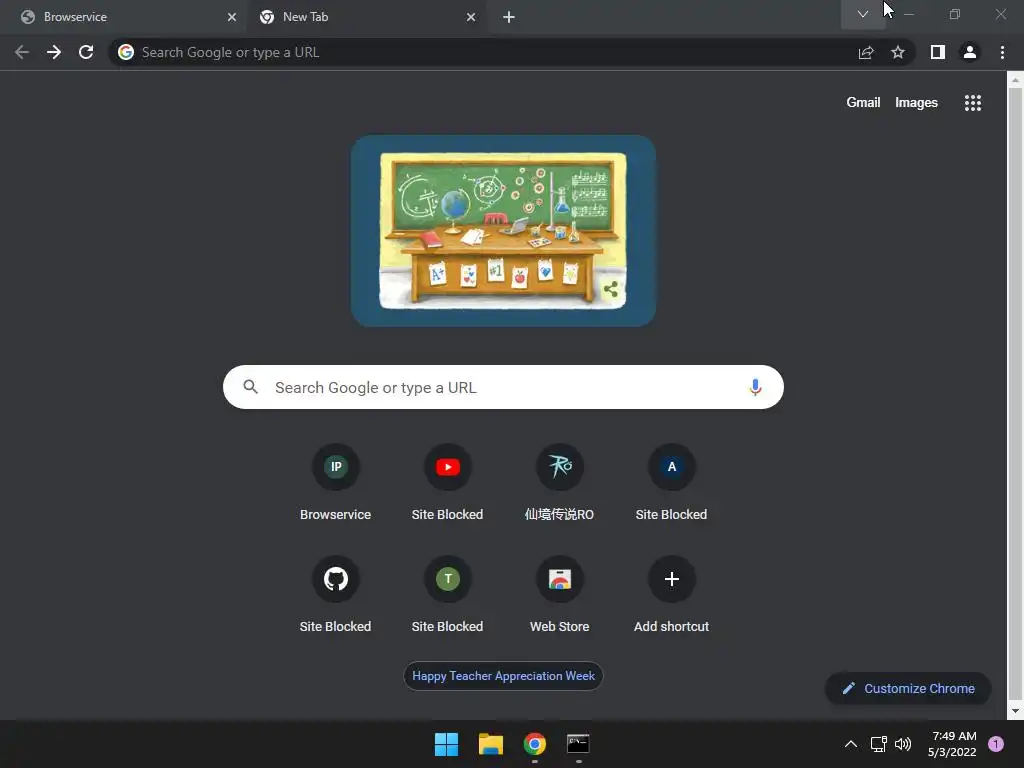Image resolution: width=1024 pixels, height=768 pixels.
Task: Open the notification count badge
Action: 996,744
